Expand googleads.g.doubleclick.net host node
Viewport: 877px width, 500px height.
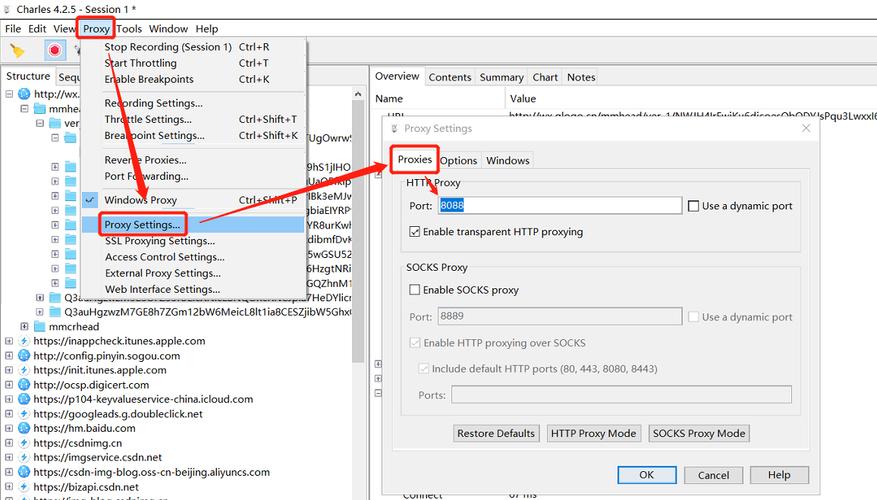click(9, 413)
